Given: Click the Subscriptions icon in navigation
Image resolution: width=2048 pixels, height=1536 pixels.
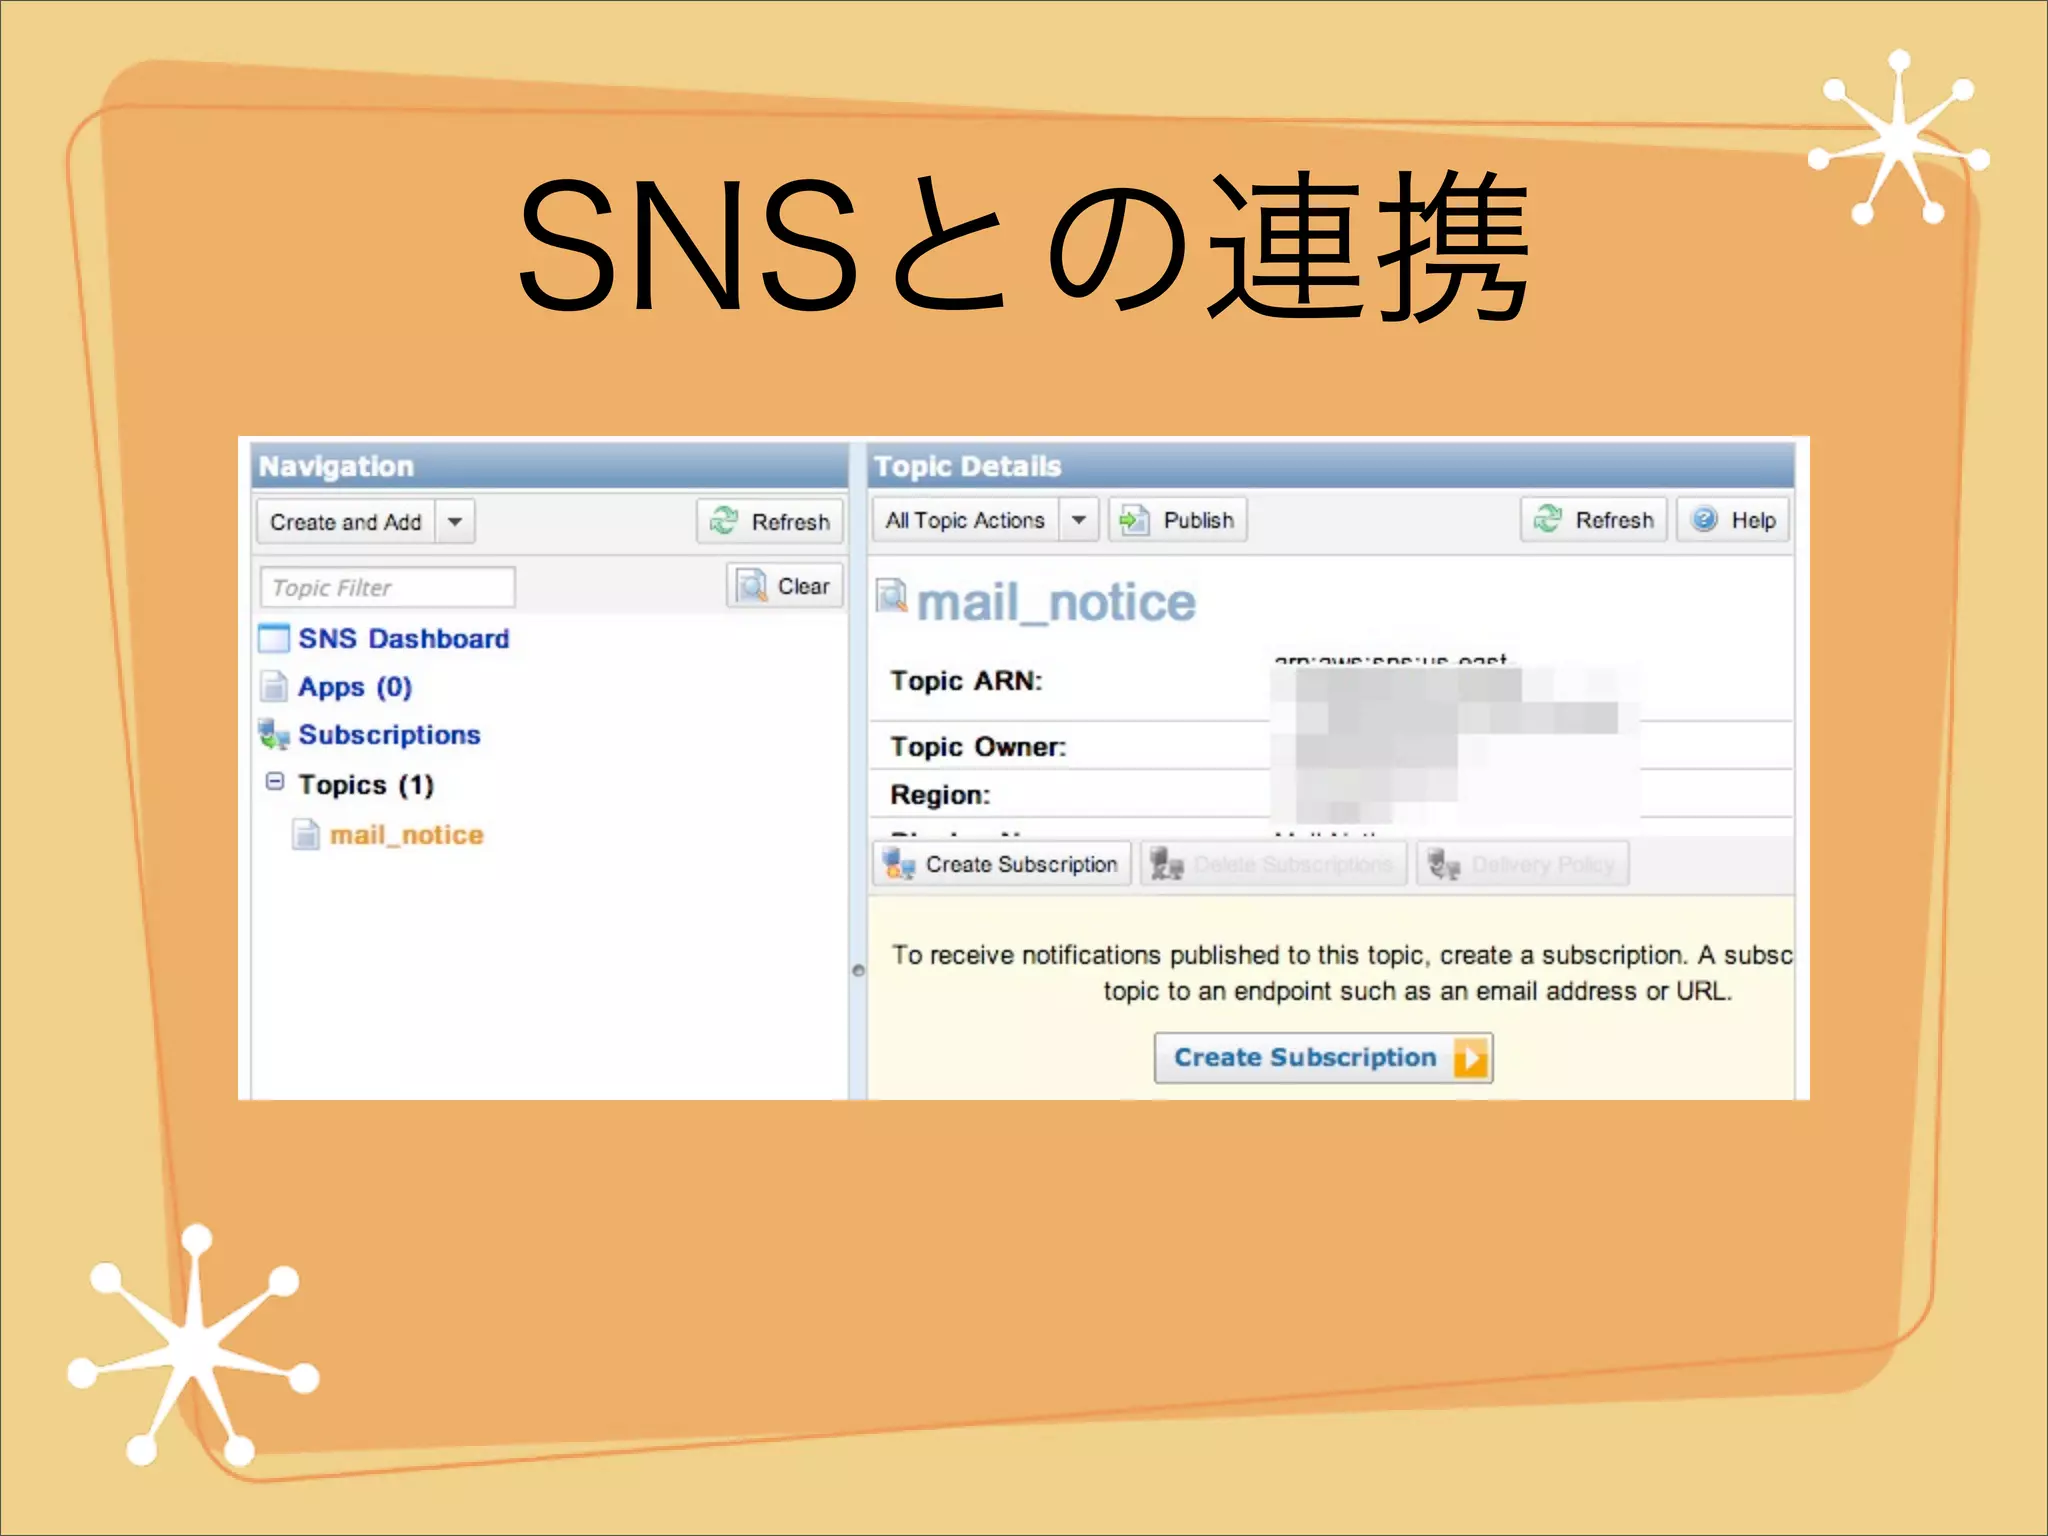Looking at the screenshot, I should click(x=274, y=735).
